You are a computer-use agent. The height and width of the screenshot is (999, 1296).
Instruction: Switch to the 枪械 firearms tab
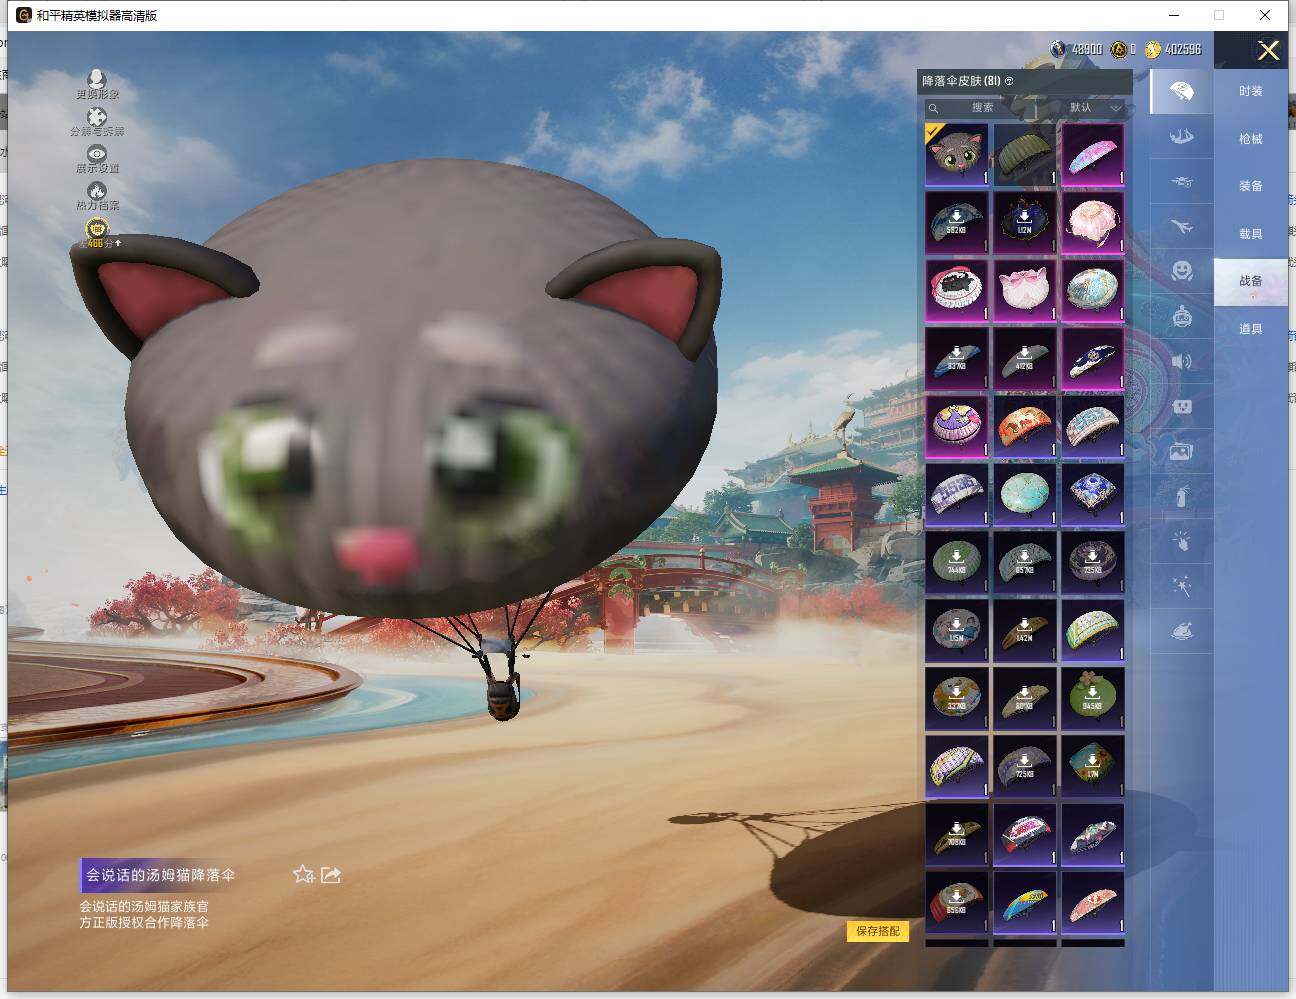point(1250,139)
